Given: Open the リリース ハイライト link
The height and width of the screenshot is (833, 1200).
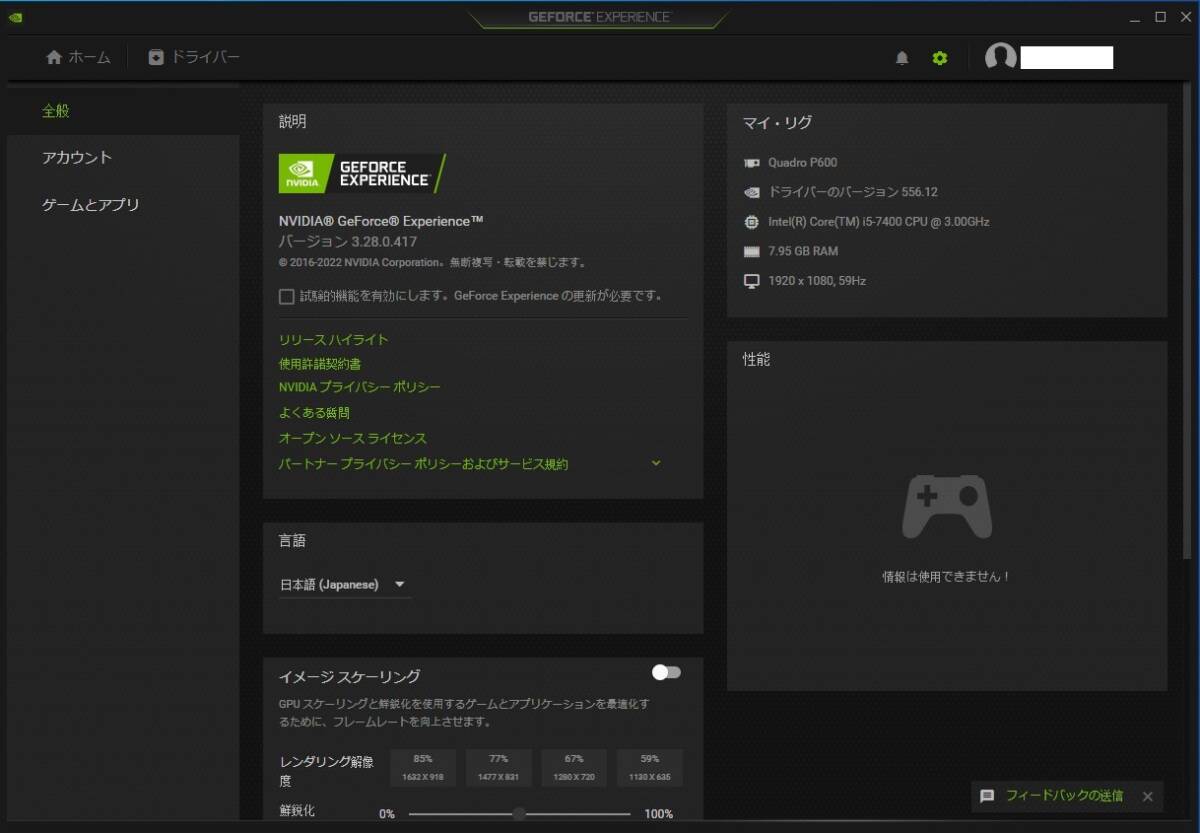Looking at the screenshot, I should click(334, 340).
